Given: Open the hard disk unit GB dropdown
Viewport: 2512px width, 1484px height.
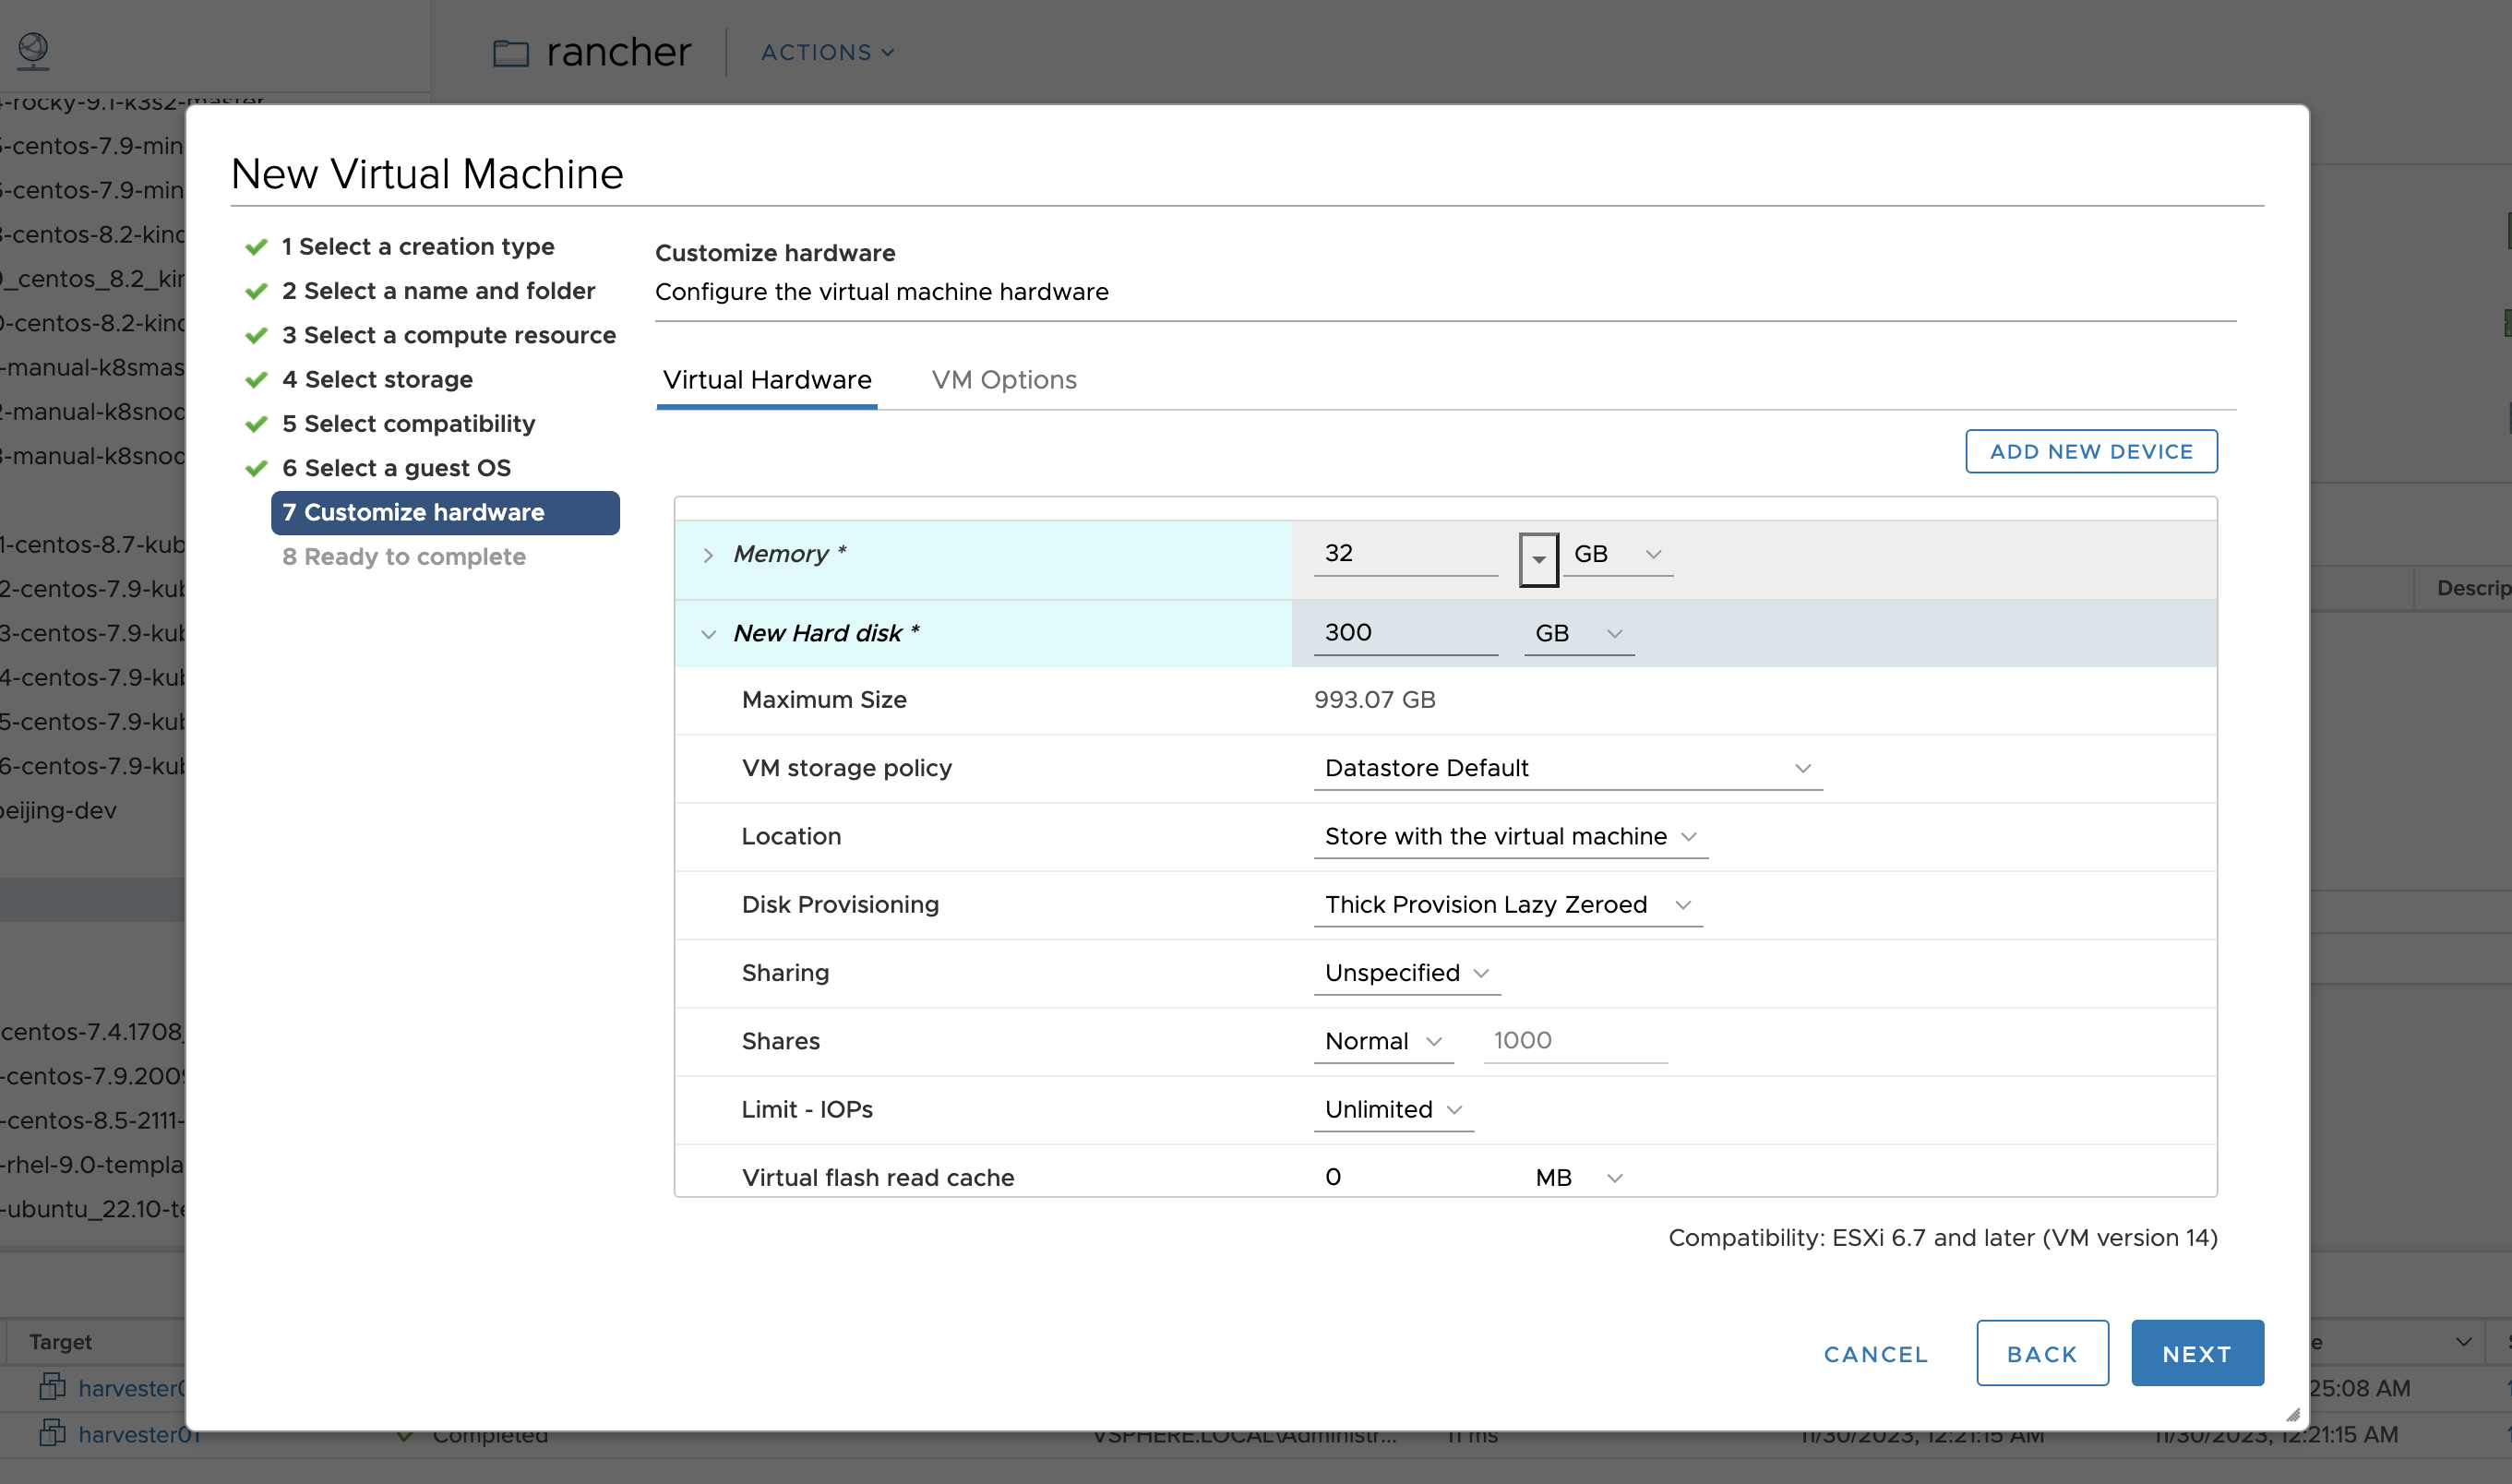Looking at the screenshot, I should click(x=1578, y=633).
